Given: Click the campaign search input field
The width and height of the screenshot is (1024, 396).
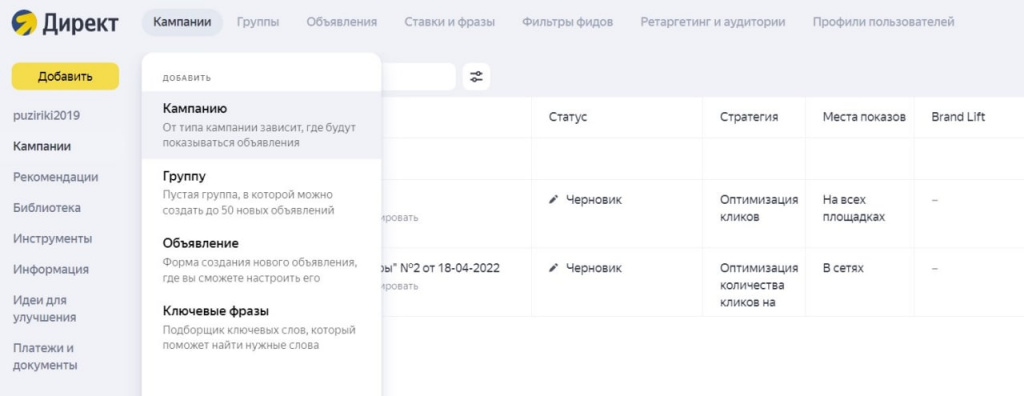Looking at the screenshot, I should pos(418,76).
